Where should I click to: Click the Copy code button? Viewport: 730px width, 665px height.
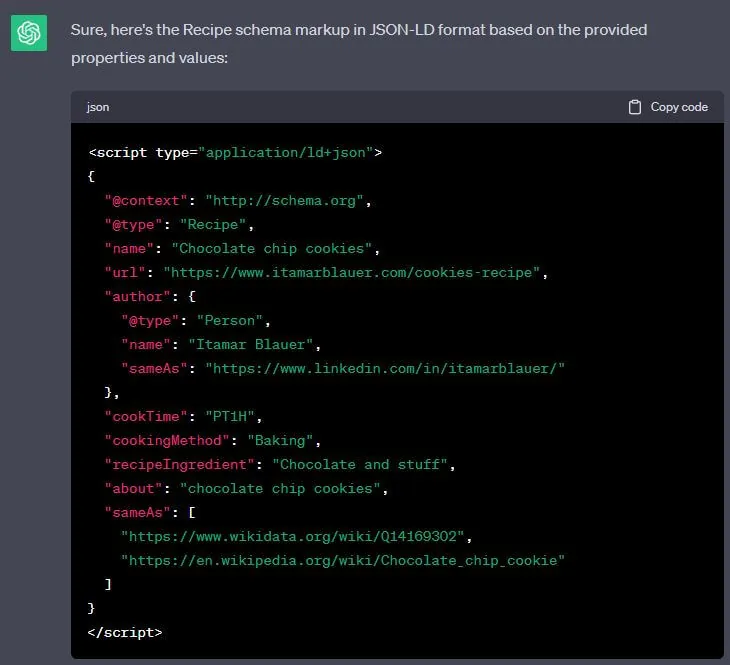tap(668, 107)
